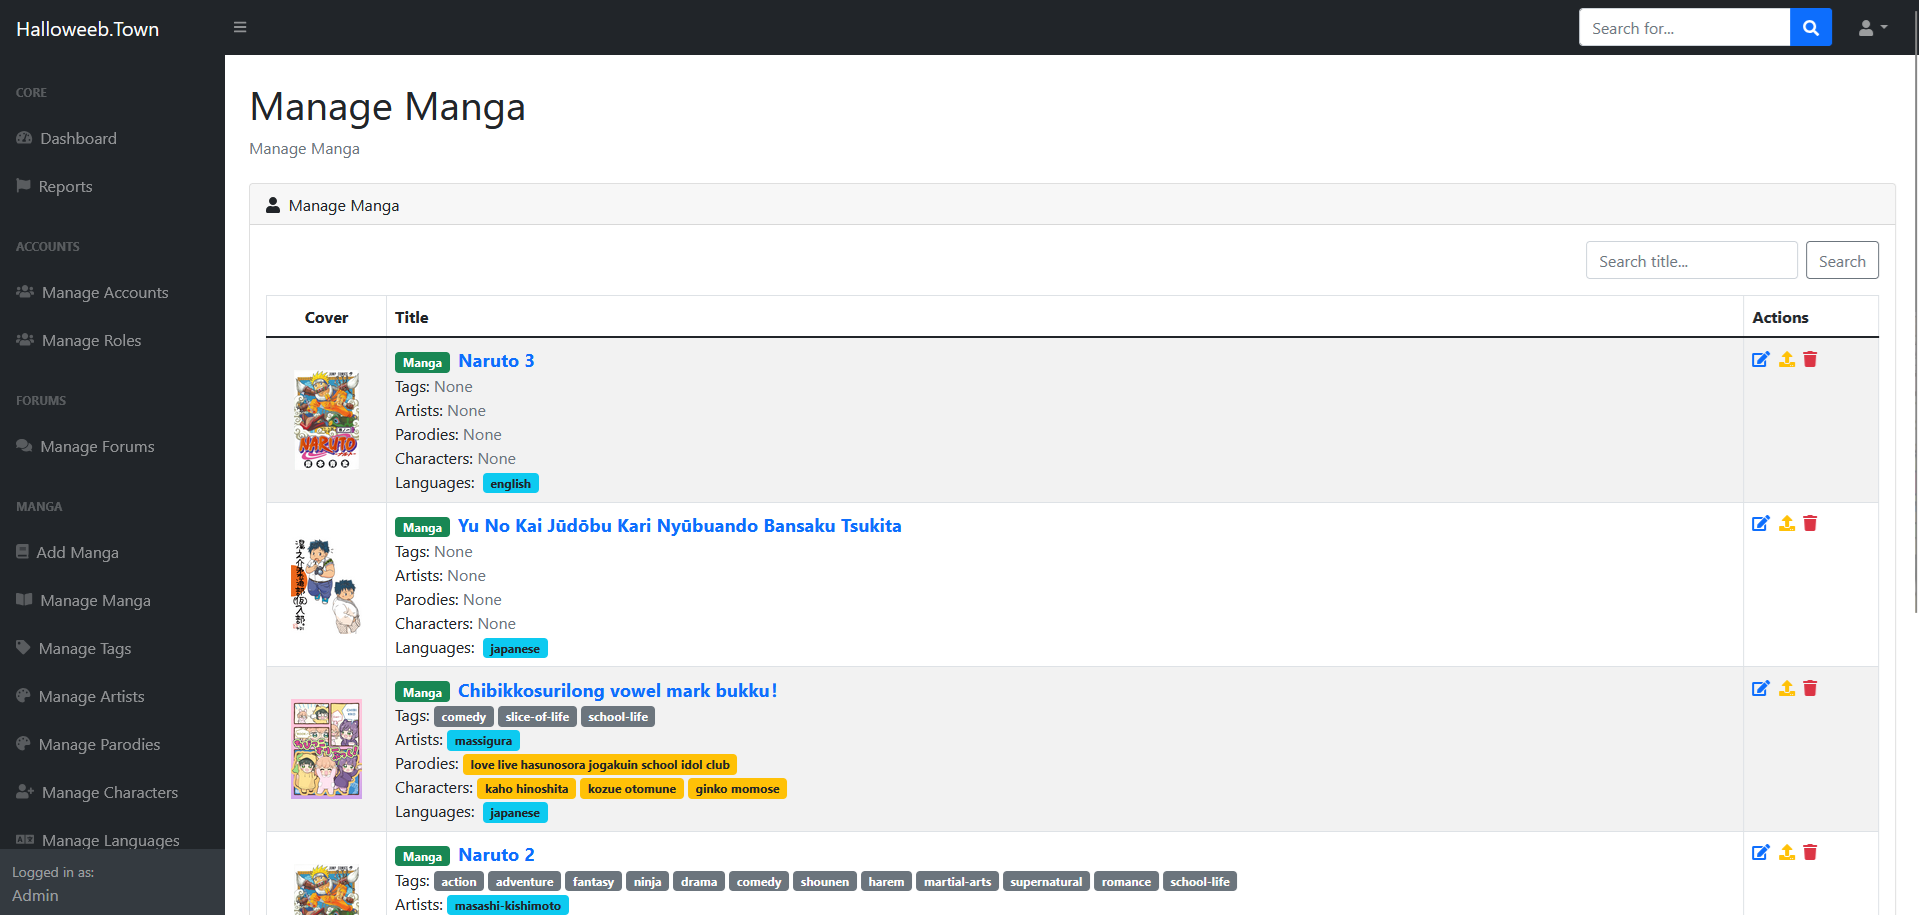Screen dimensions: 1919x915
Task: Click the 'ninja' tag on Naruto 2
Action: (x=647, y=882)
